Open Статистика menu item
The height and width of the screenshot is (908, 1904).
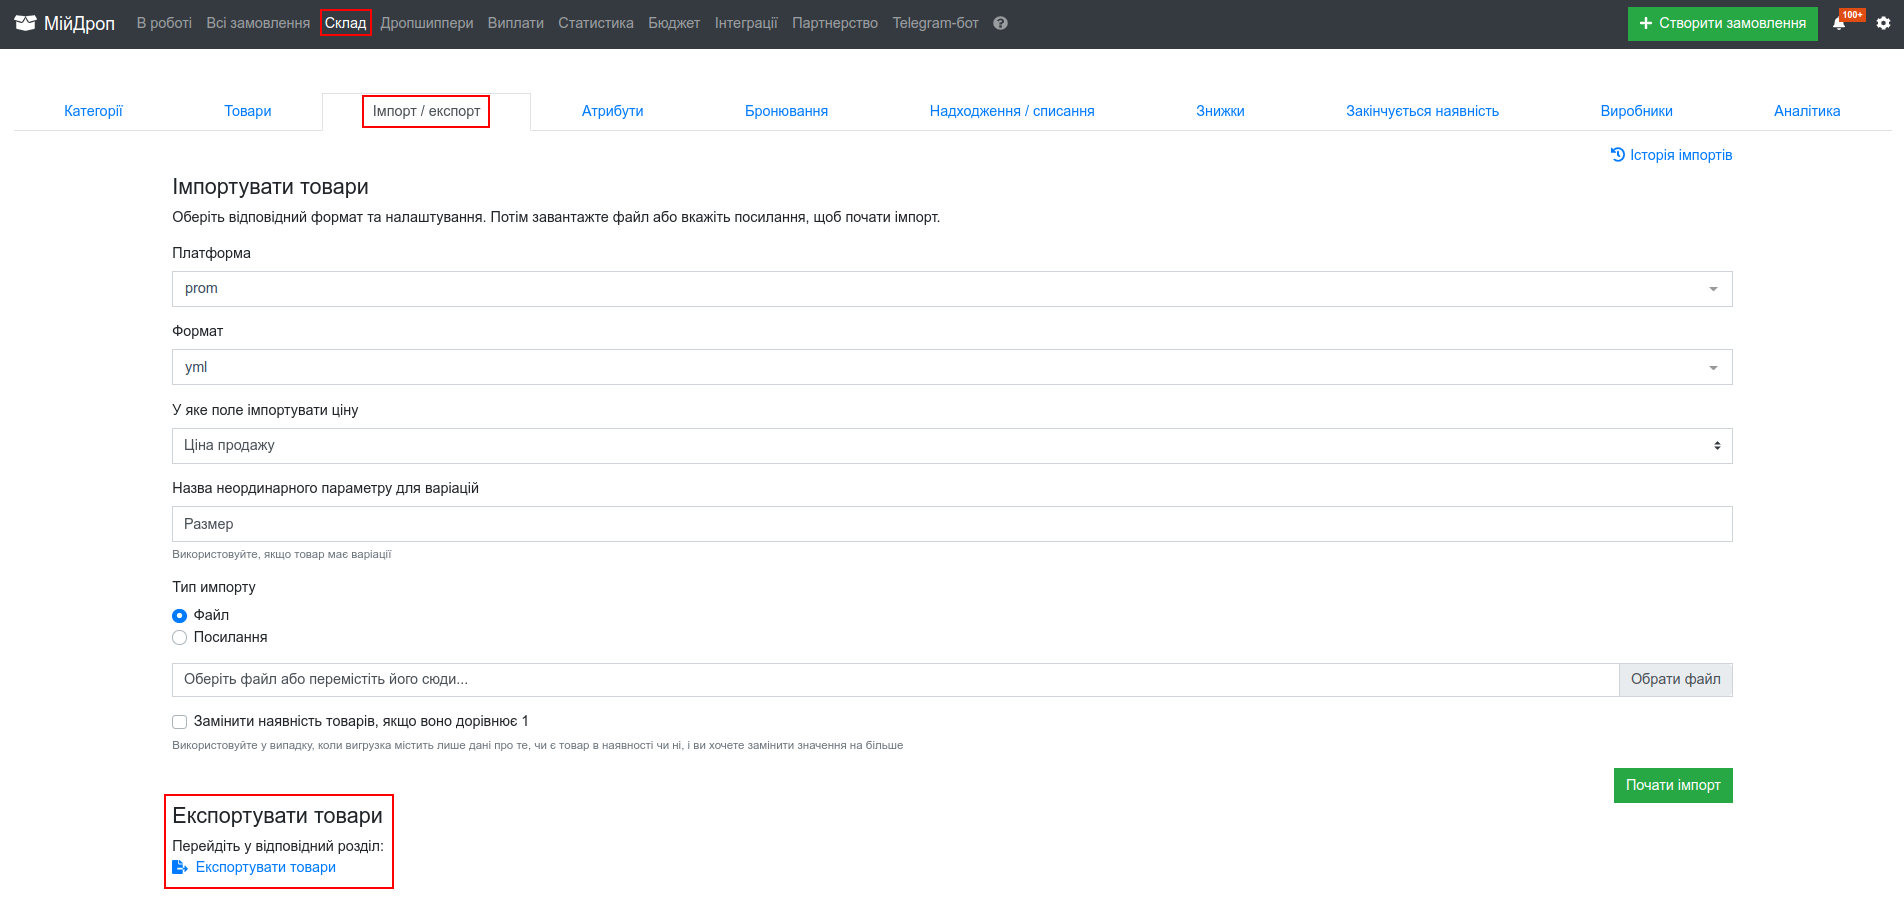coord(596,23)
